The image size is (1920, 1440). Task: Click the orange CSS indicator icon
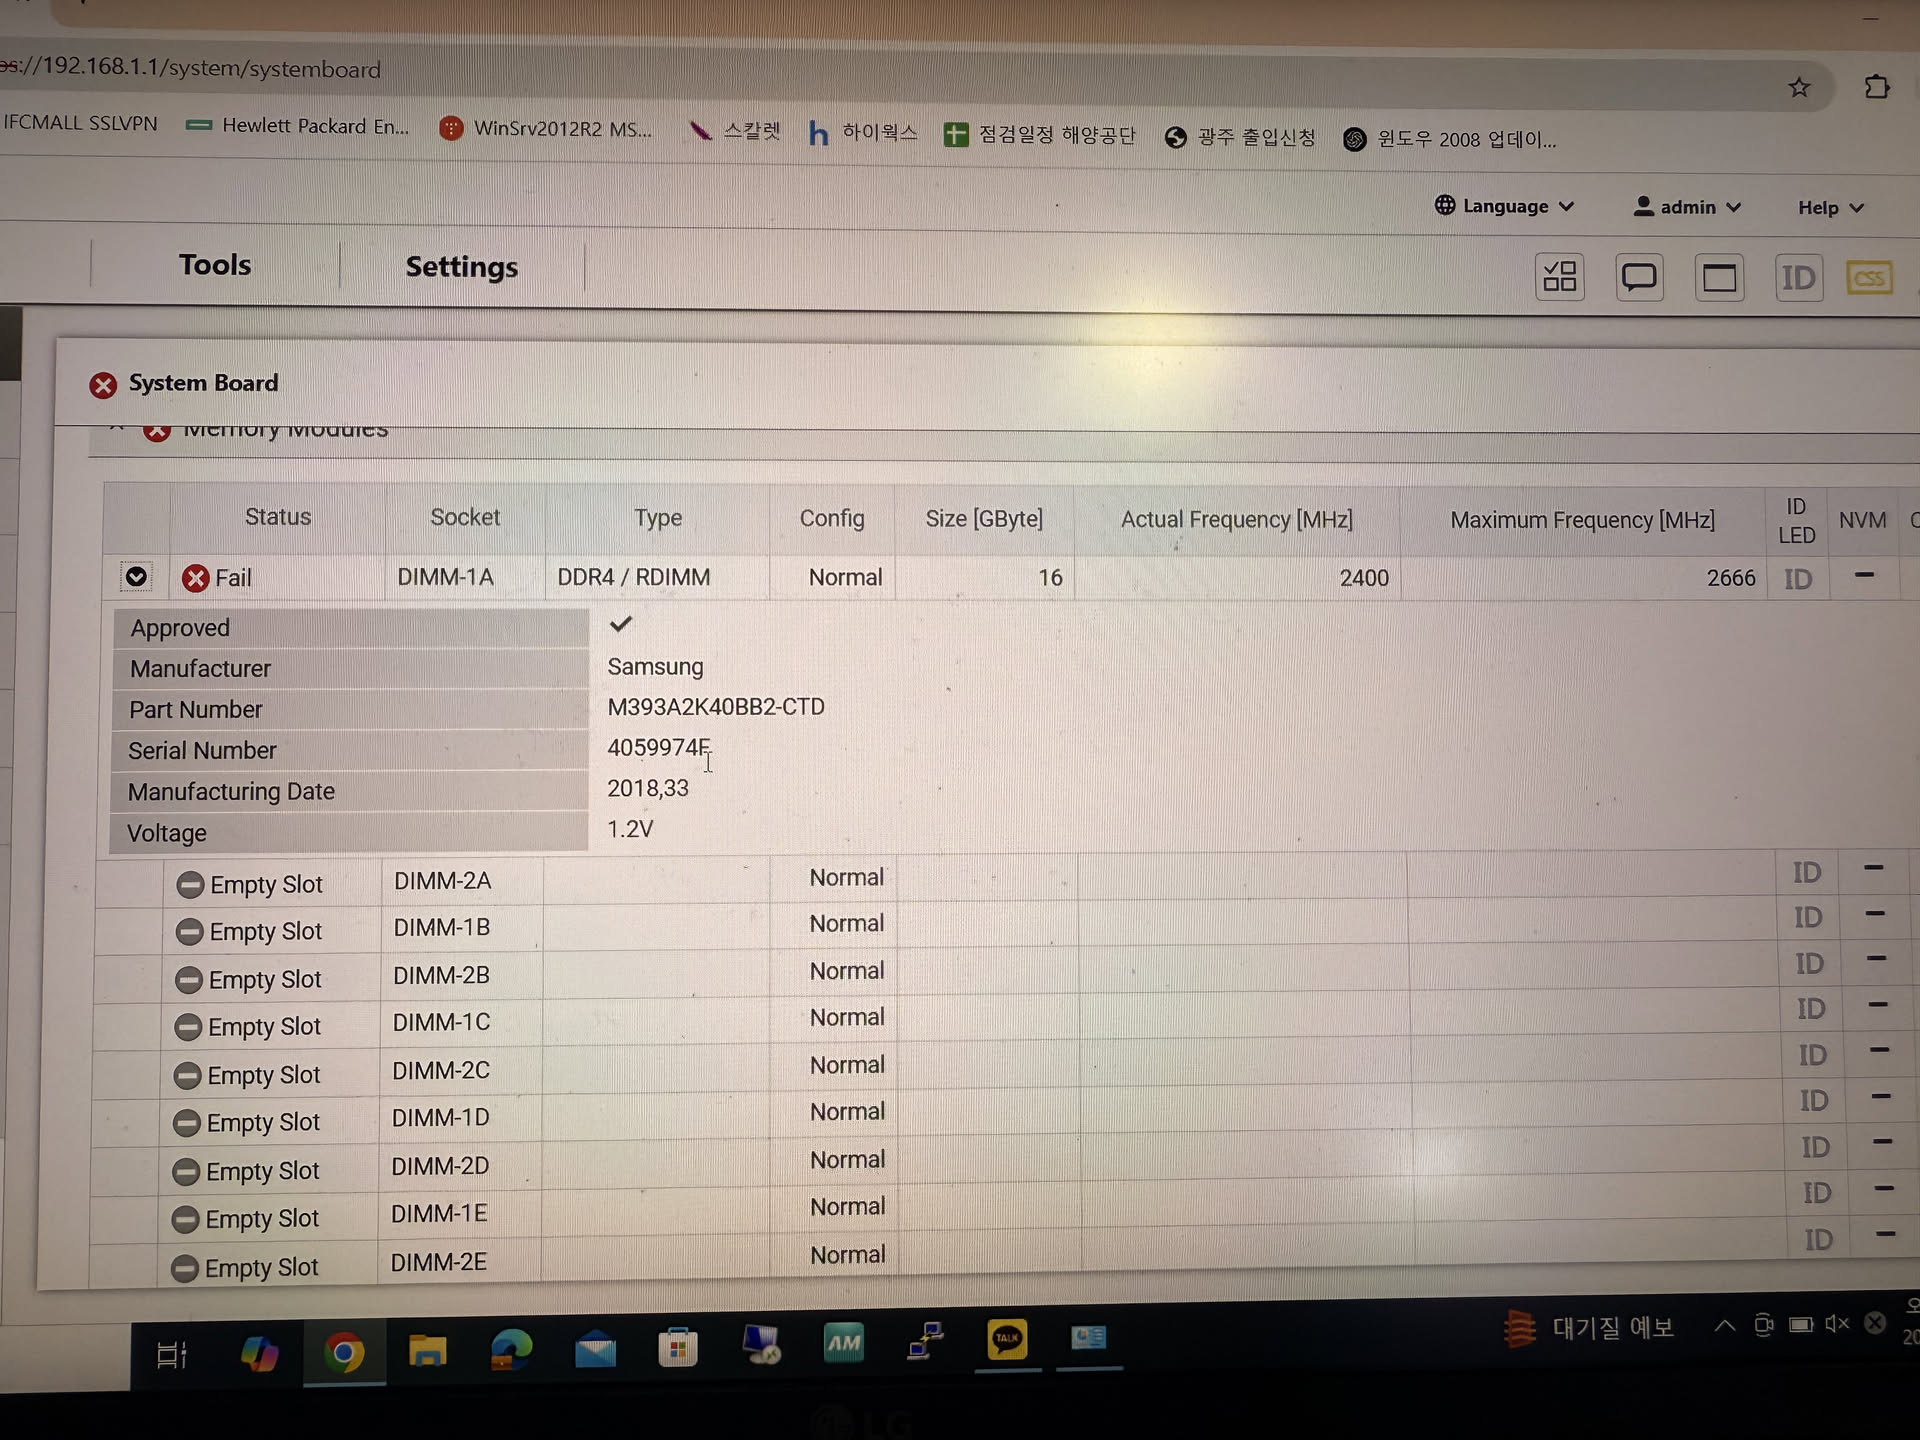1868,278
